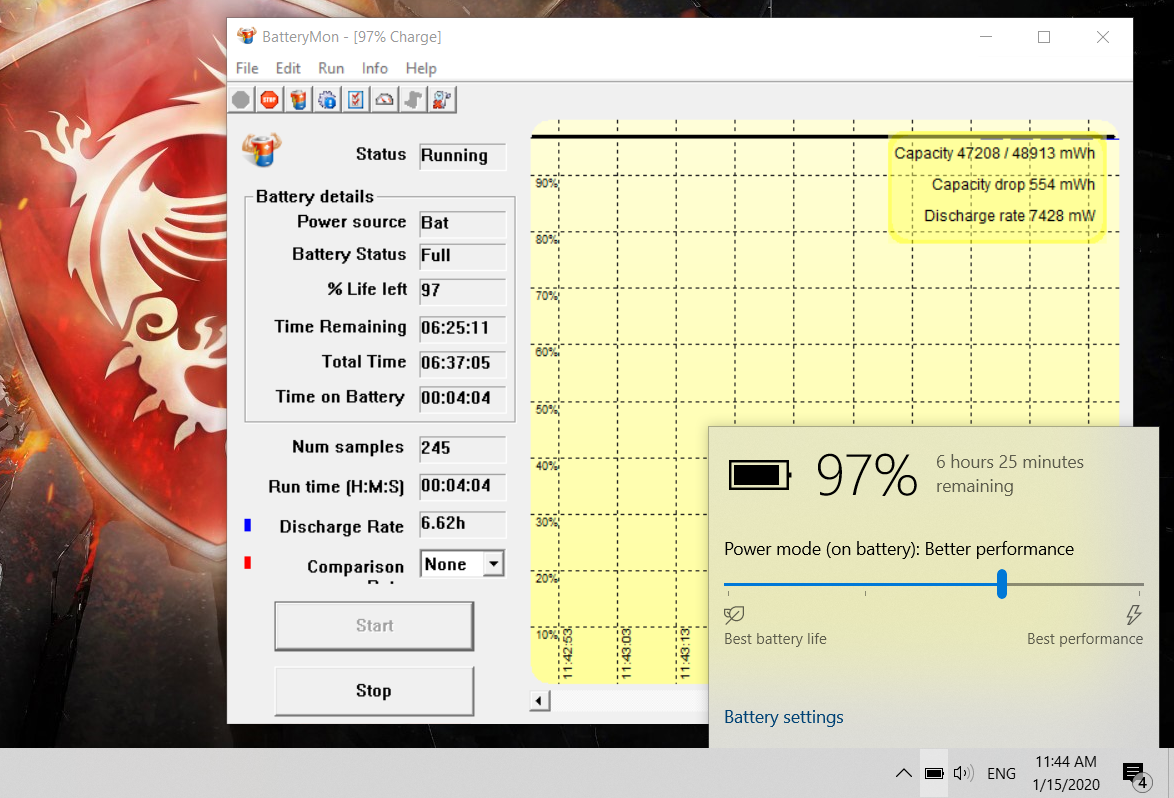Click the 90% axis label on chart

(547, 183)
